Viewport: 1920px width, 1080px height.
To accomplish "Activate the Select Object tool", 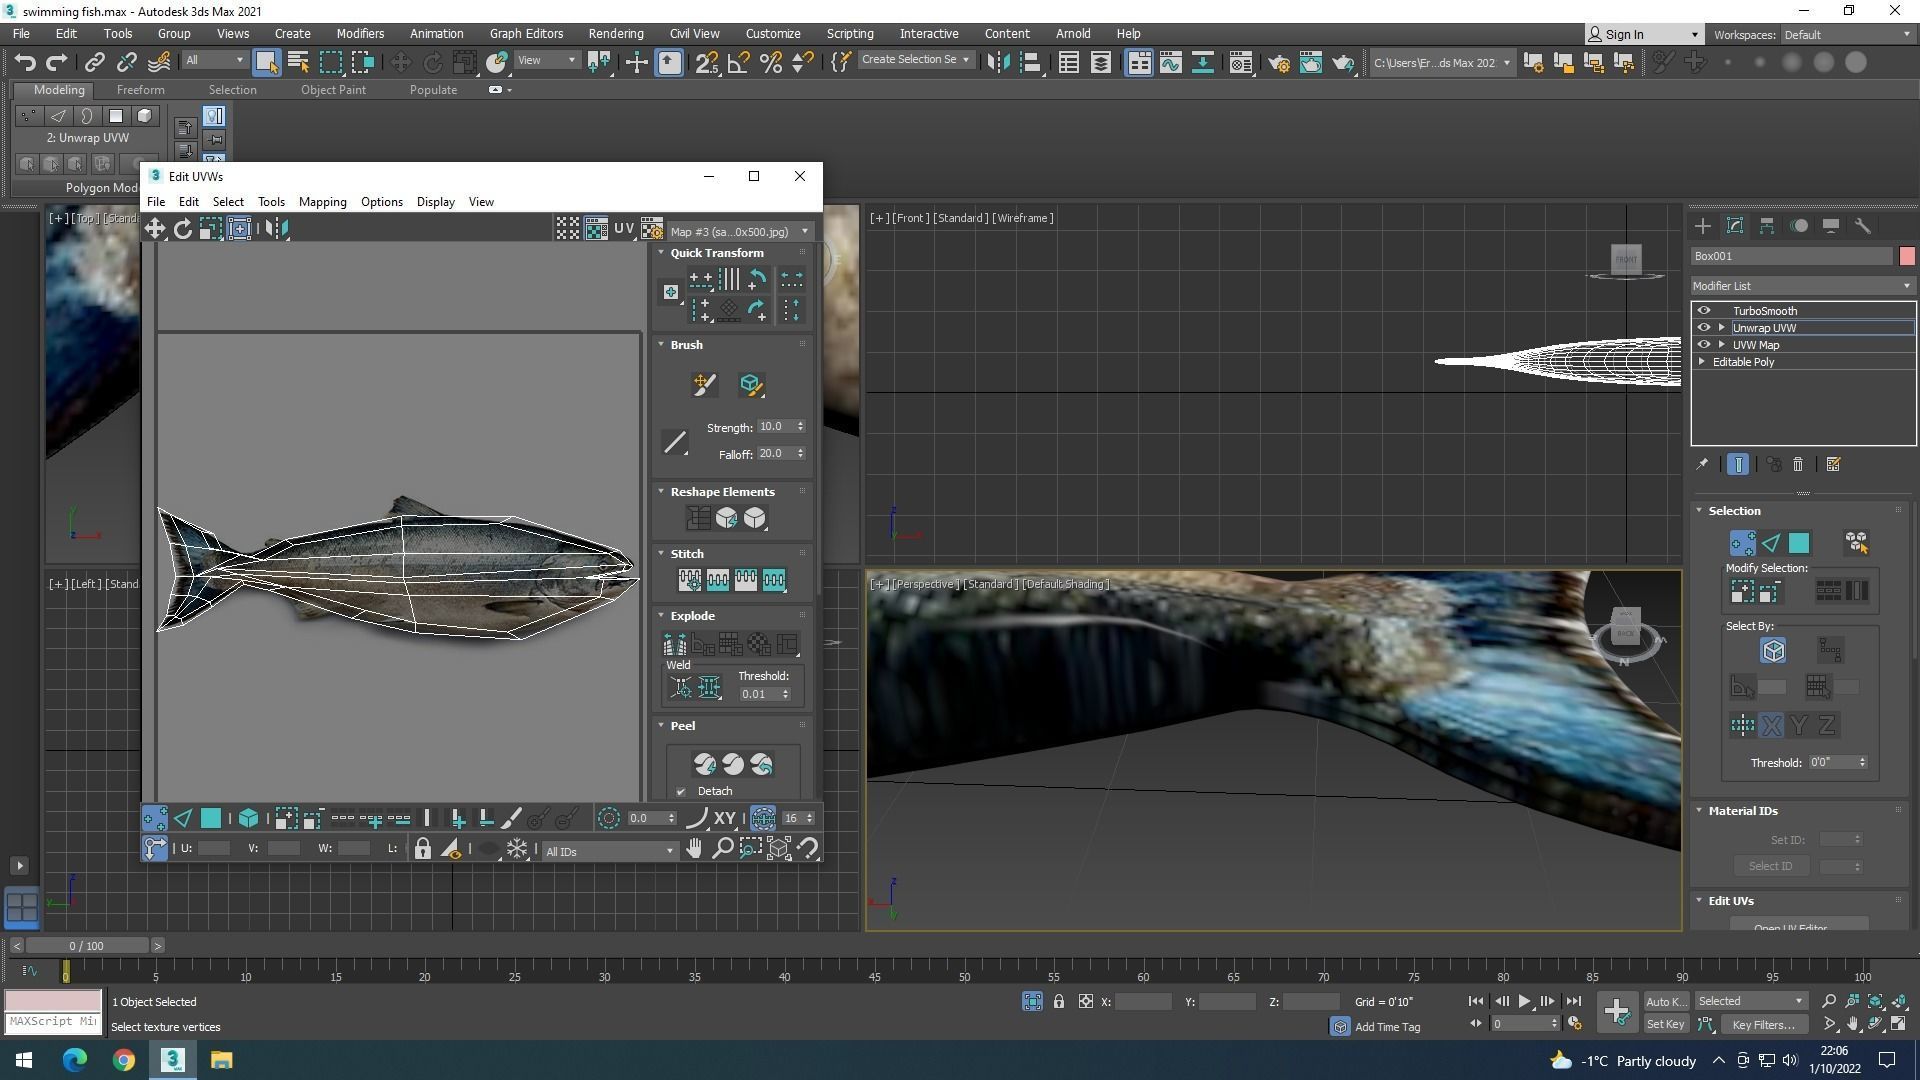I will [x=266, y=63].
